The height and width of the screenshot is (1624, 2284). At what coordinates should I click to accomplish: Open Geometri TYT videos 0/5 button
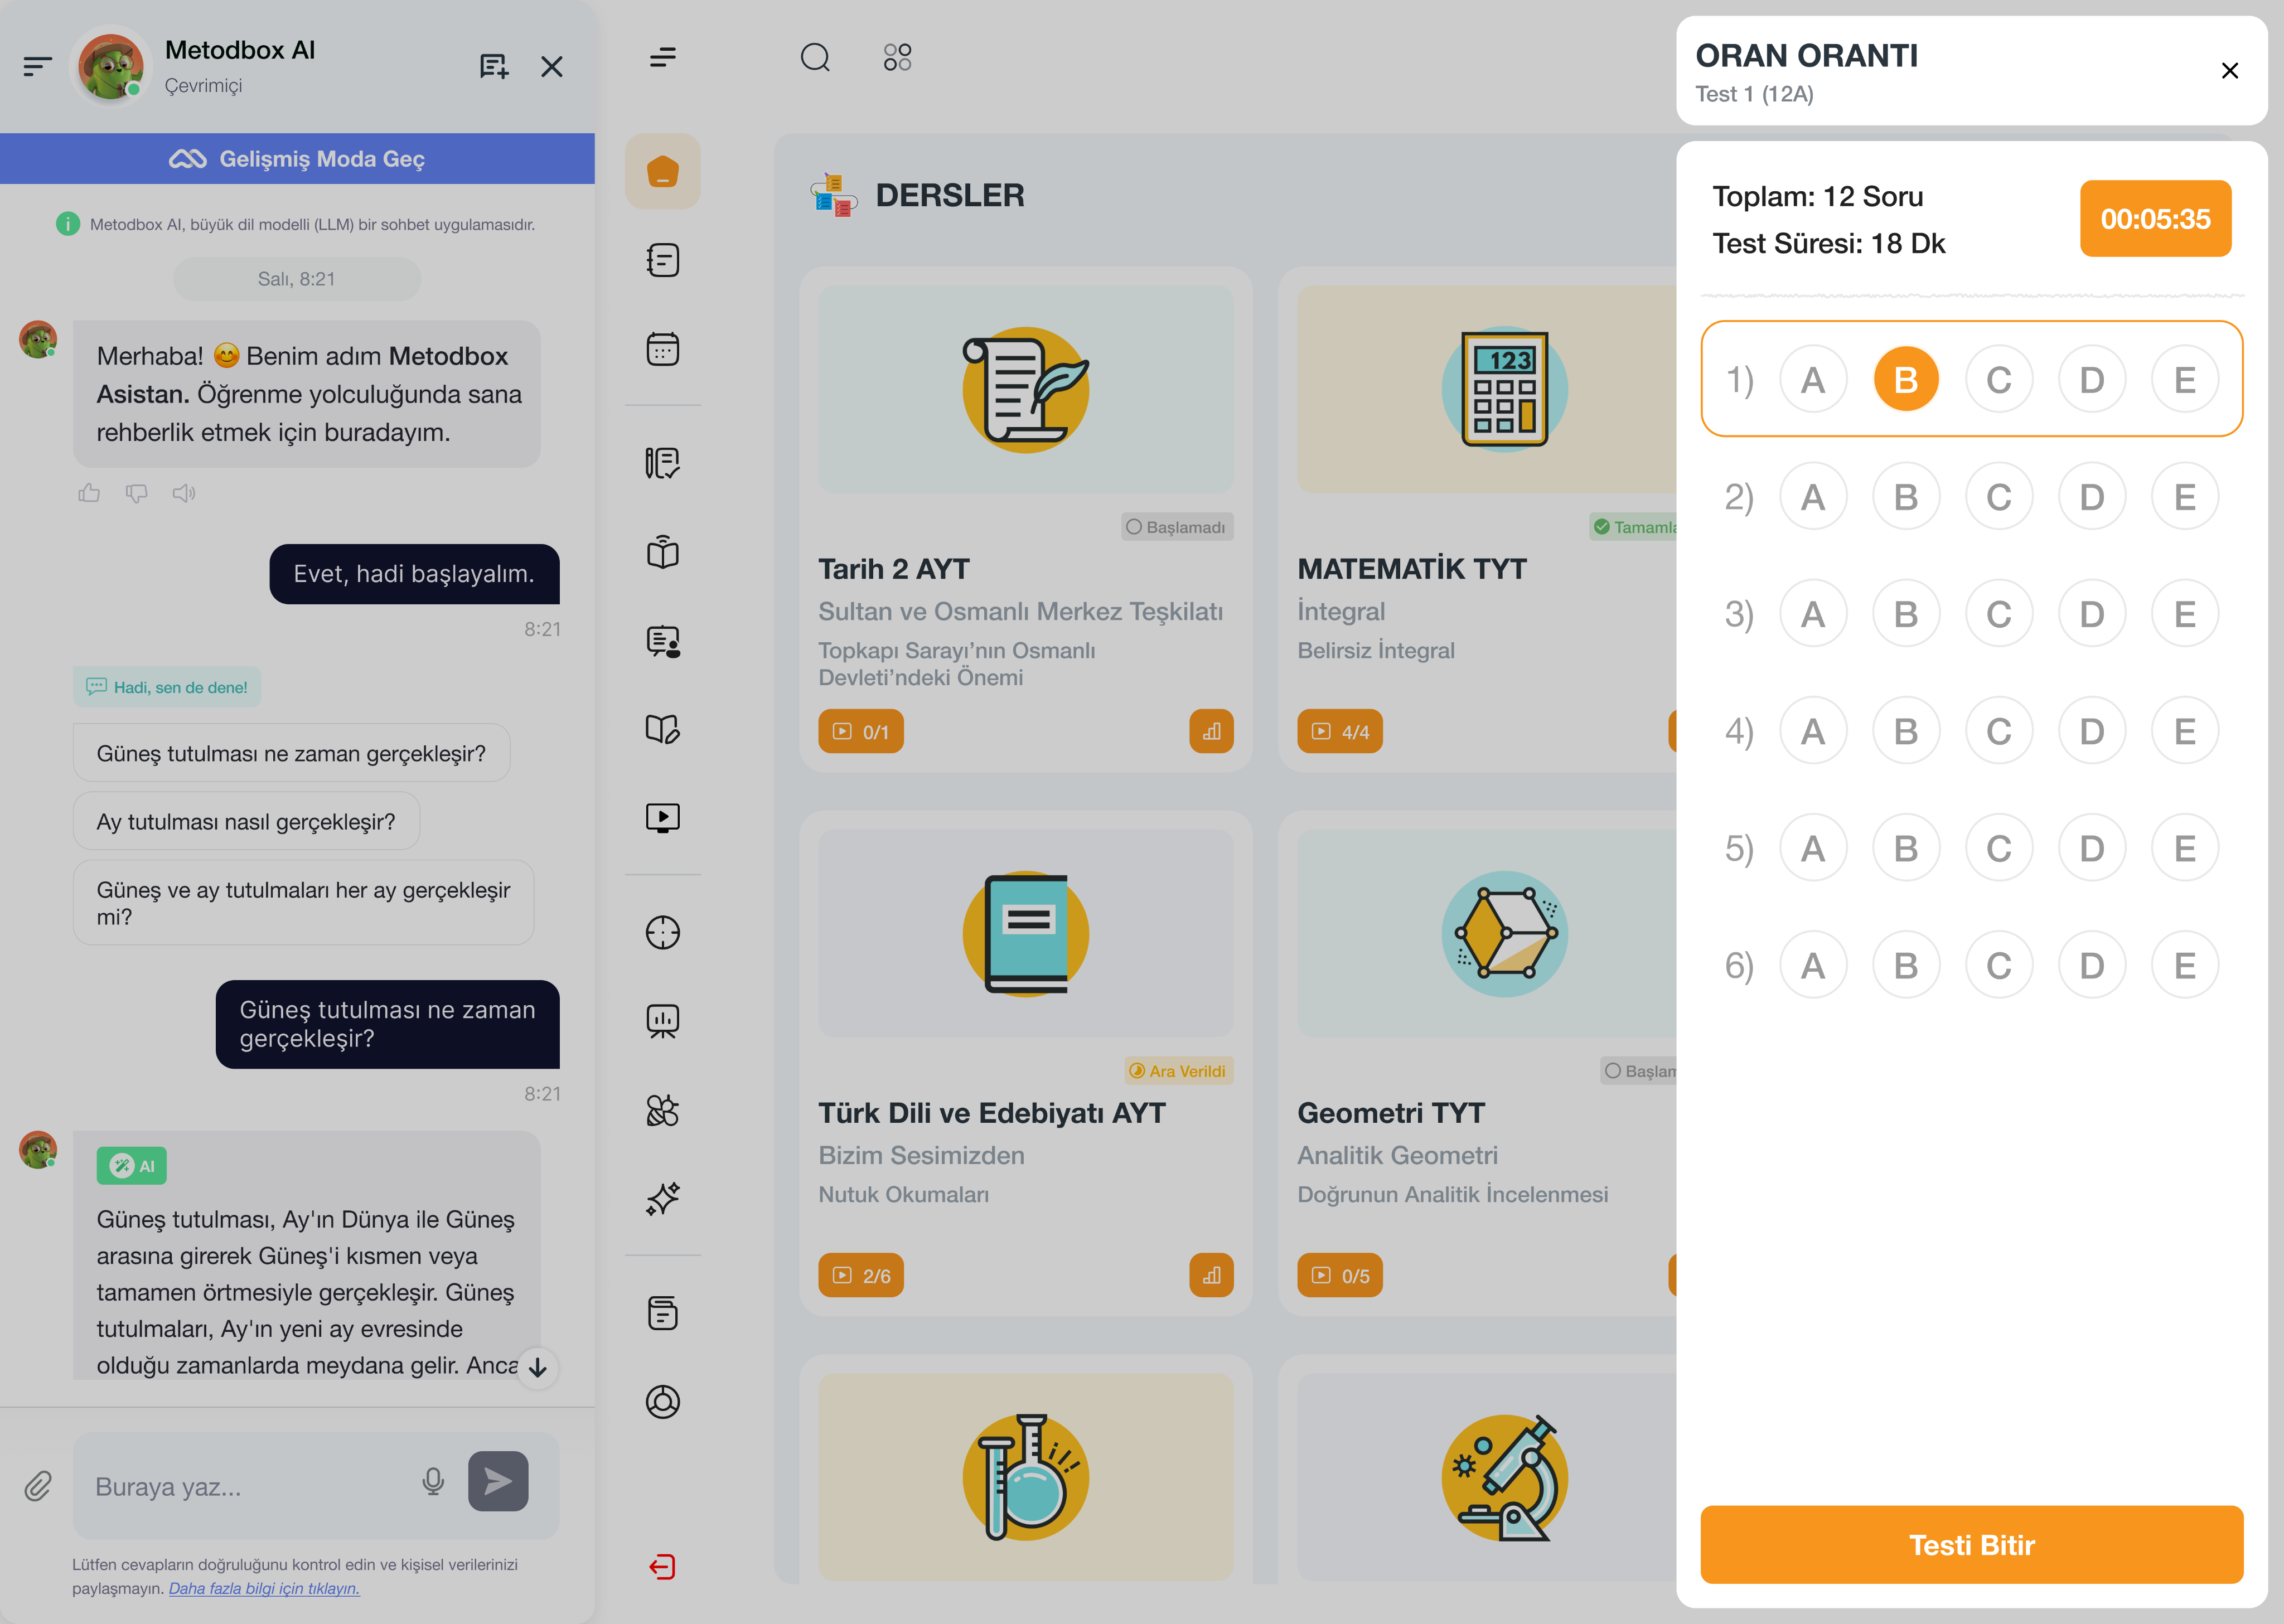tap(1340, 1275)
